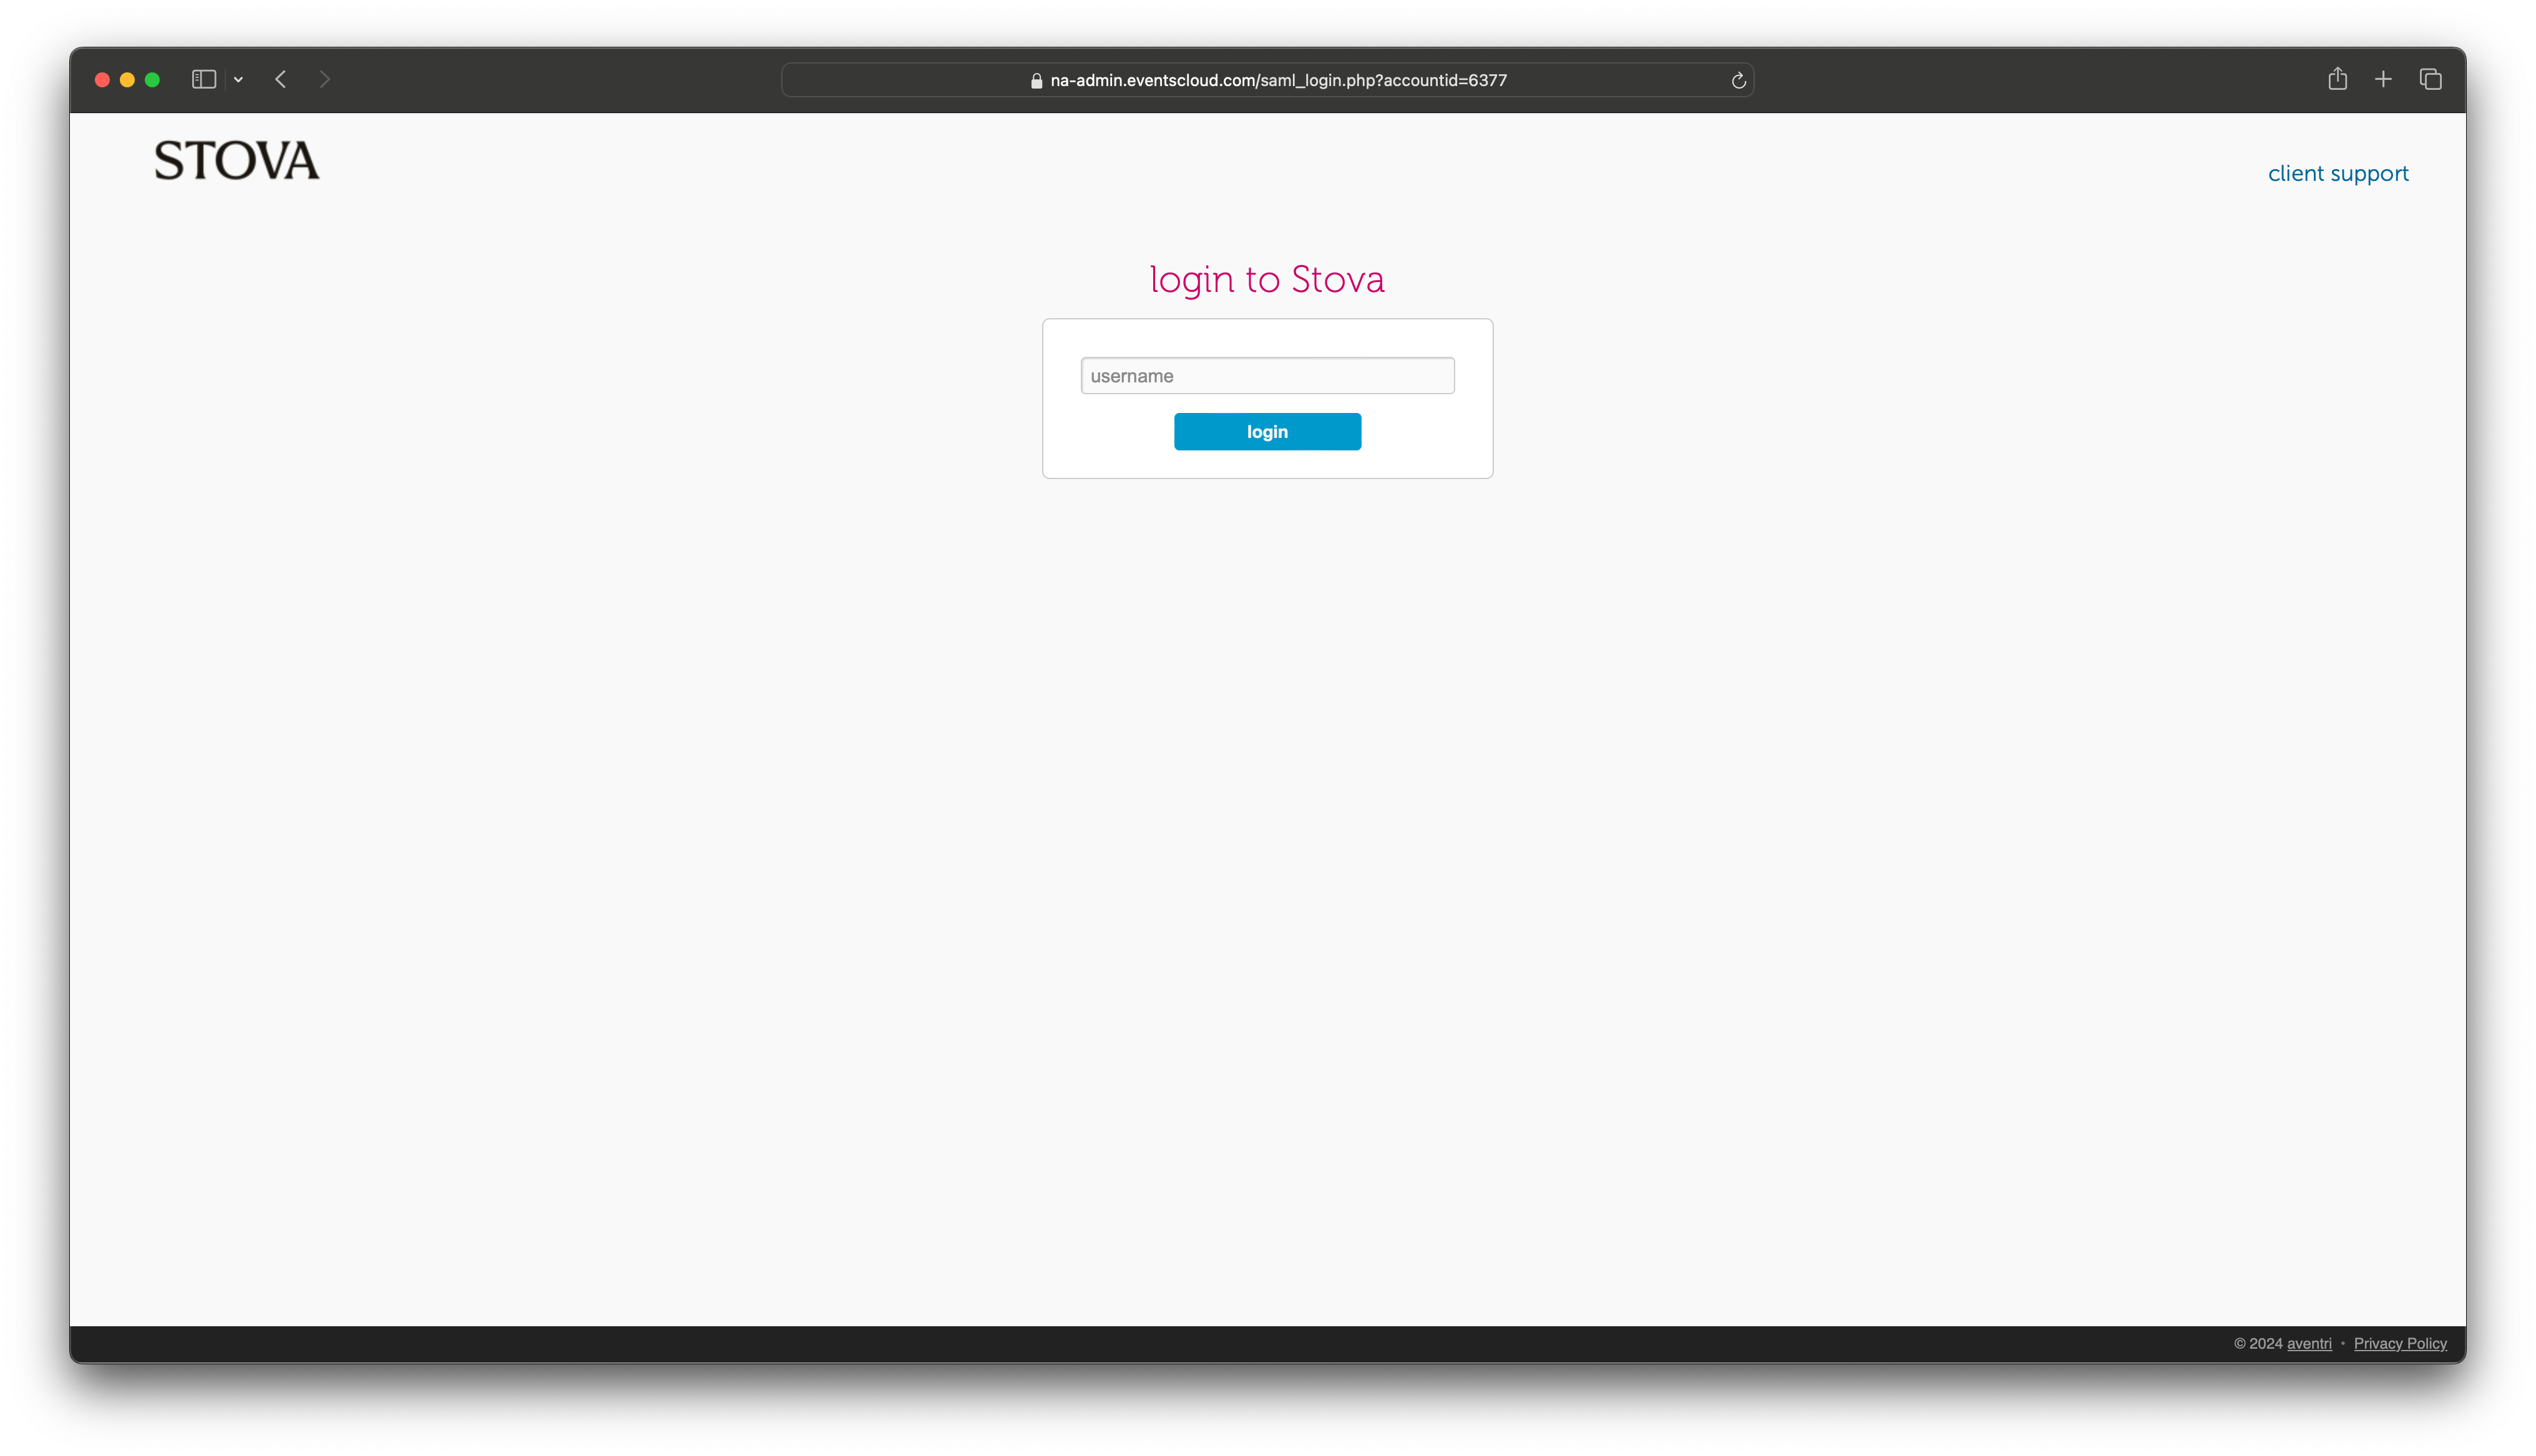Open a new tab with the plus icon
The width and height of the screenshot is (2536, 1456).
[x=2383, y=79]
